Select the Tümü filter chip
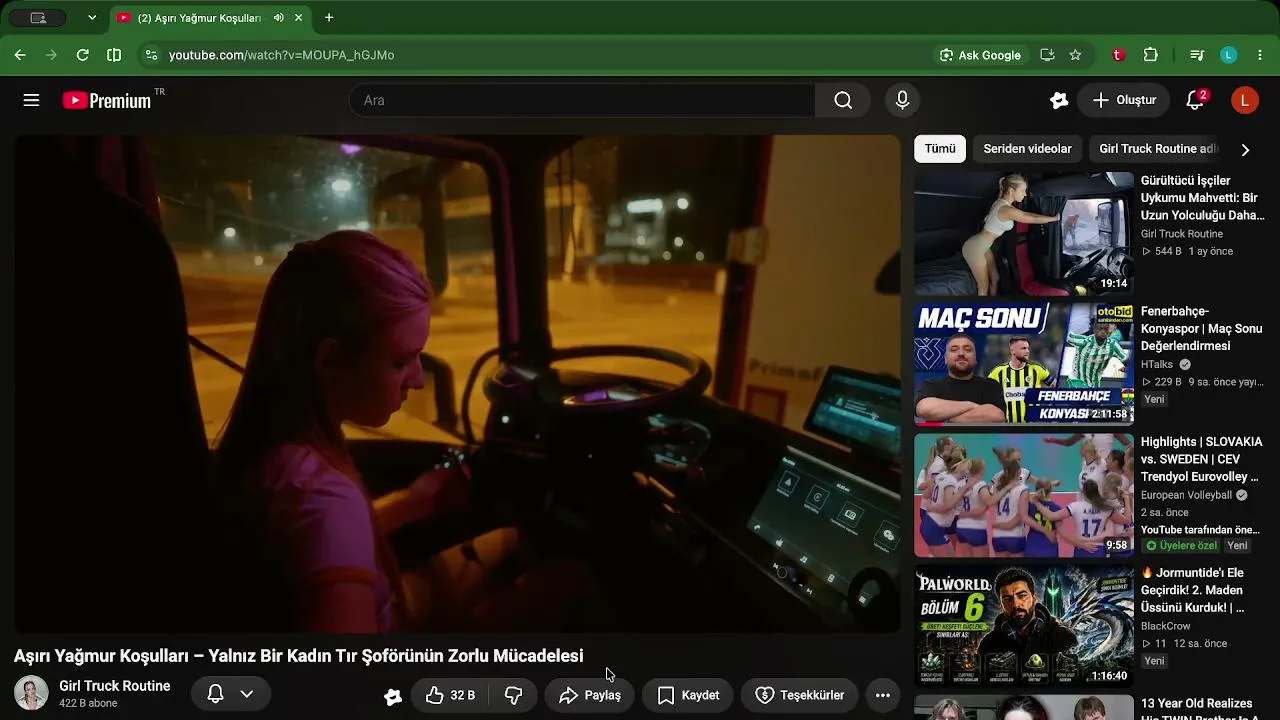 pos(940,149)
